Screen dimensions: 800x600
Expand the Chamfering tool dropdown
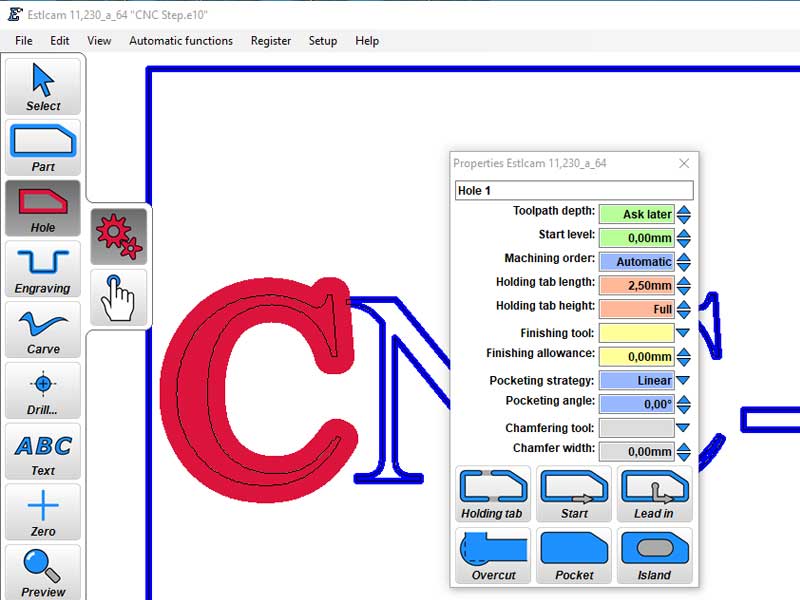click(684, 428)
